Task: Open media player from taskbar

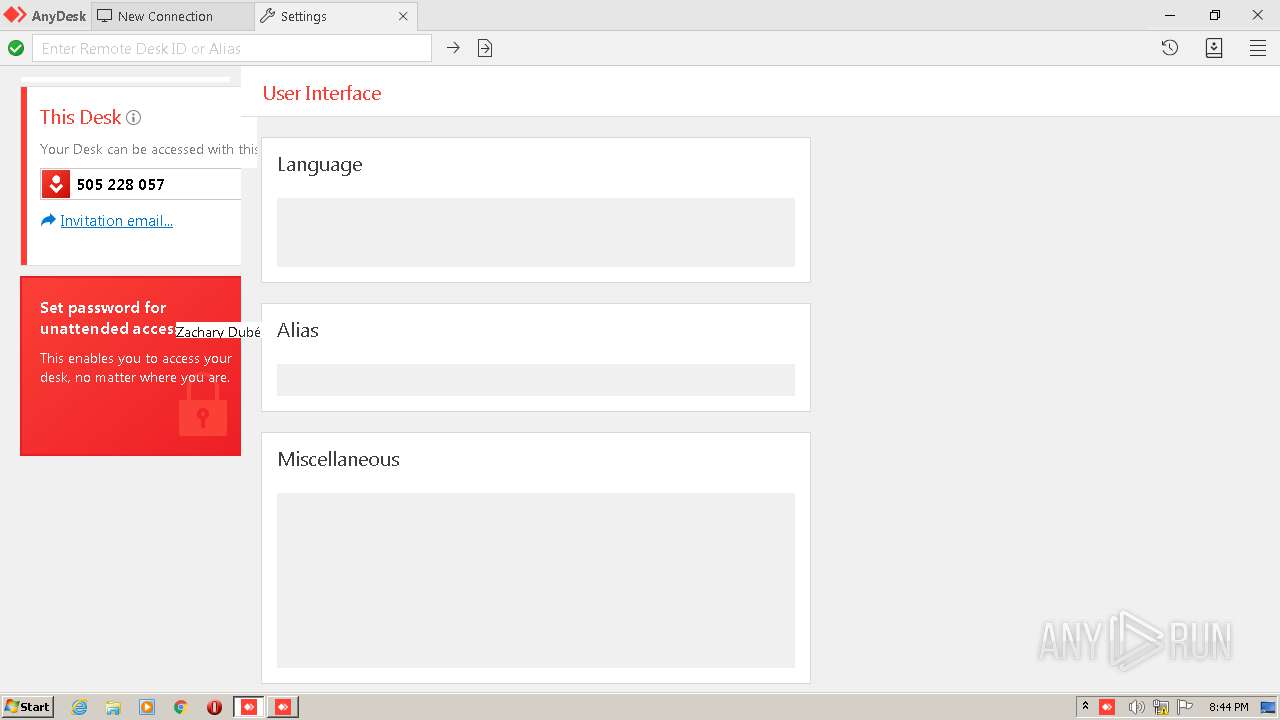Action: pos(147,707)
